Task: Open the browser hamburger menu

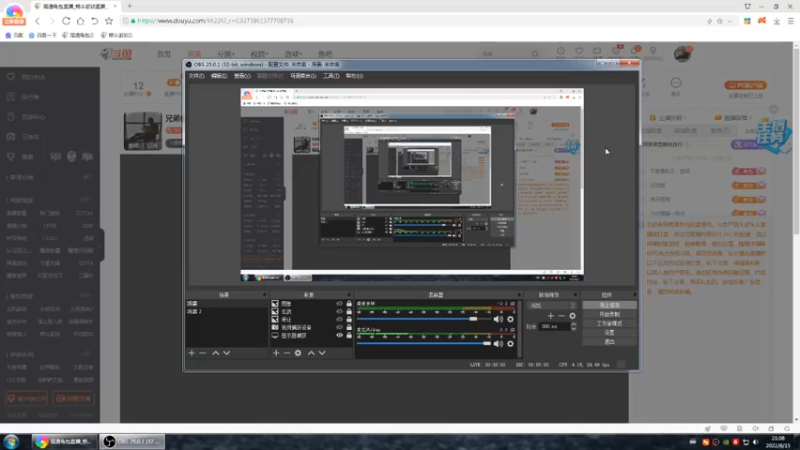Action: point(790,21)
